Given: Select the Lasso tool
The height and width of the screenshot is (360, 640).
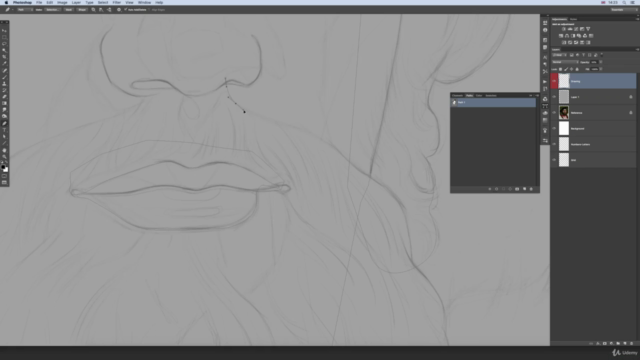Looking at the screenshot, I should tap(4, 44).
